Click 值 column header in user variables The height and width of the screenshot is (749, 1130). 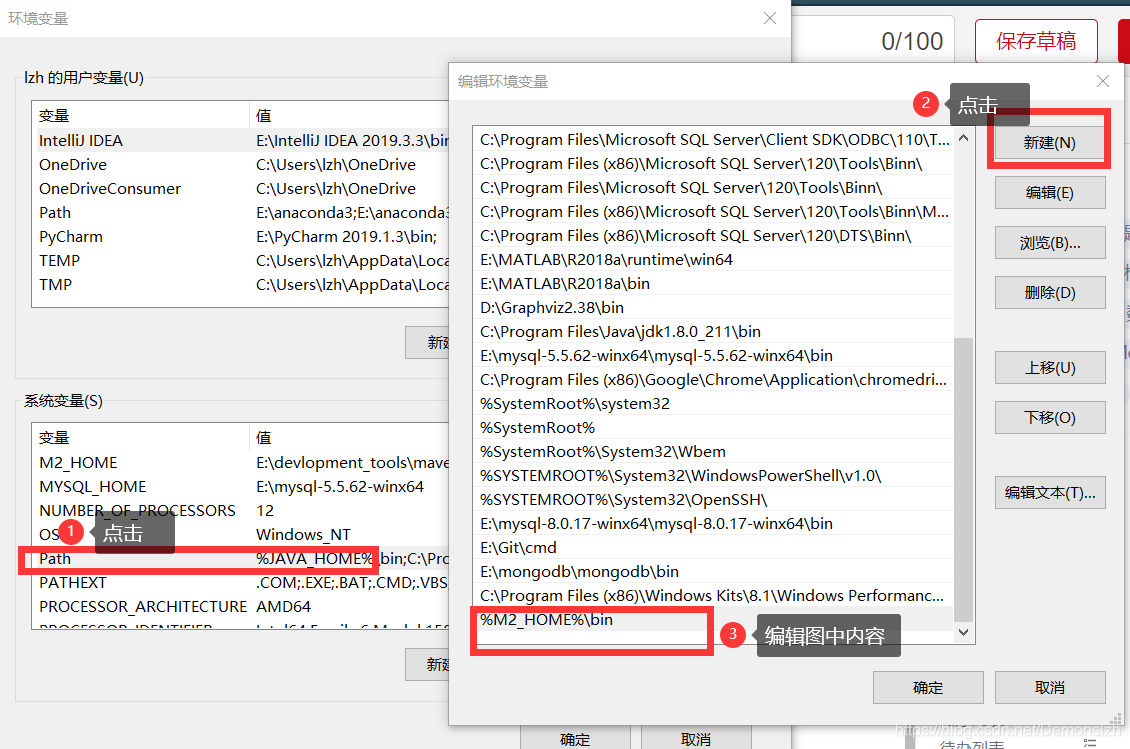click(350, 115)
